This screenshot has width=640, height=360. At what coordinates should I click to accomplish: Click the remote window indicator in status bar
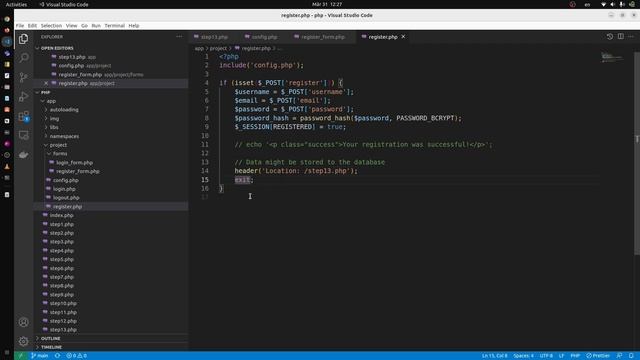click(20, 356)
